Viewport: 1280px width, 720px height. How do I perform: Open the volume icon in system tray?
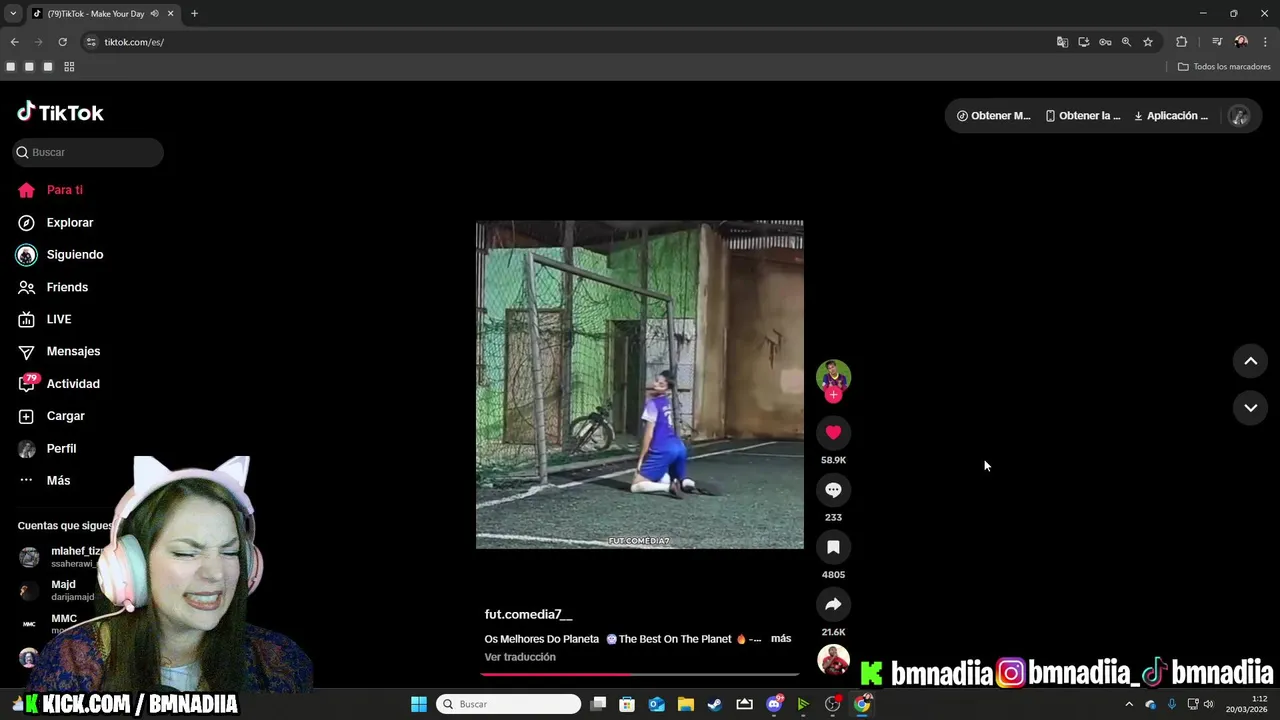tap(1208, 704)
